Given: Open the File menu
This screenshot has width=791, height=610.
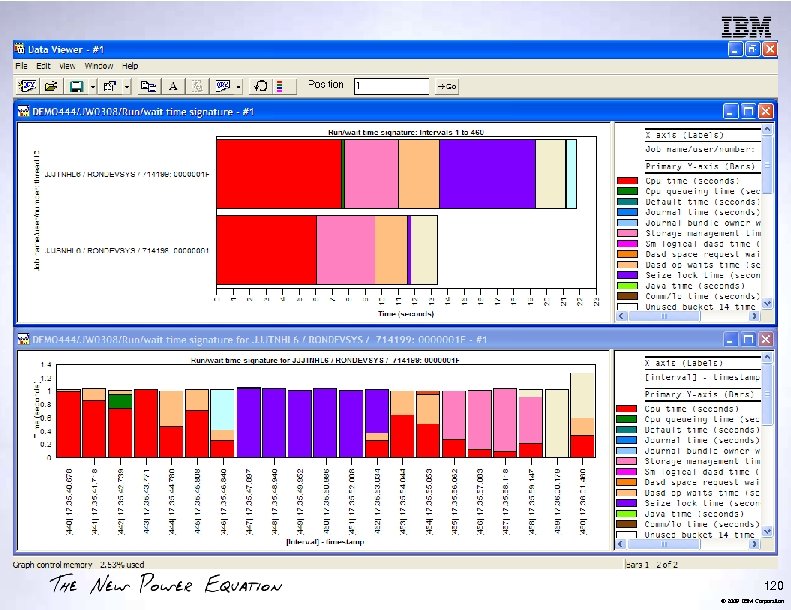Looking at the screenshot, I should tap(21, 66).
